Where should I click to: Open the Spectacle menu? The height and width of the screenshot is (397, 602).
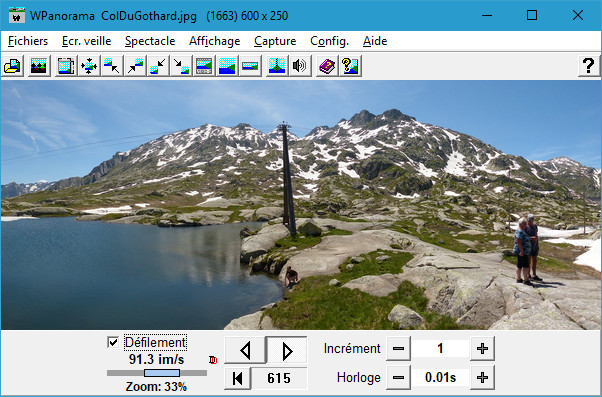pyautogui.click(x=150, y=41)
